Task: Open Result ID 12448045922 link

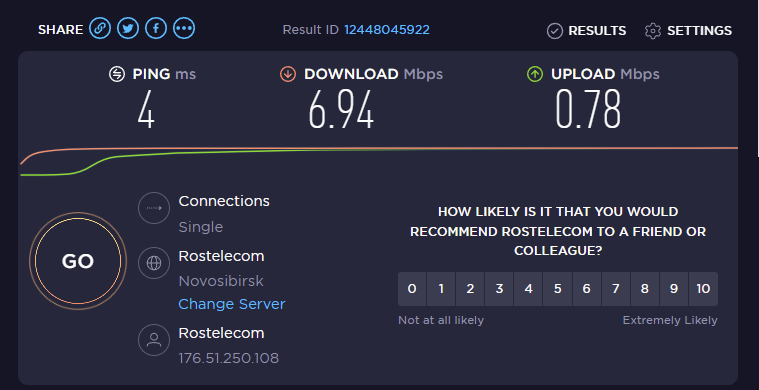Action: click(x=387, y=30)
